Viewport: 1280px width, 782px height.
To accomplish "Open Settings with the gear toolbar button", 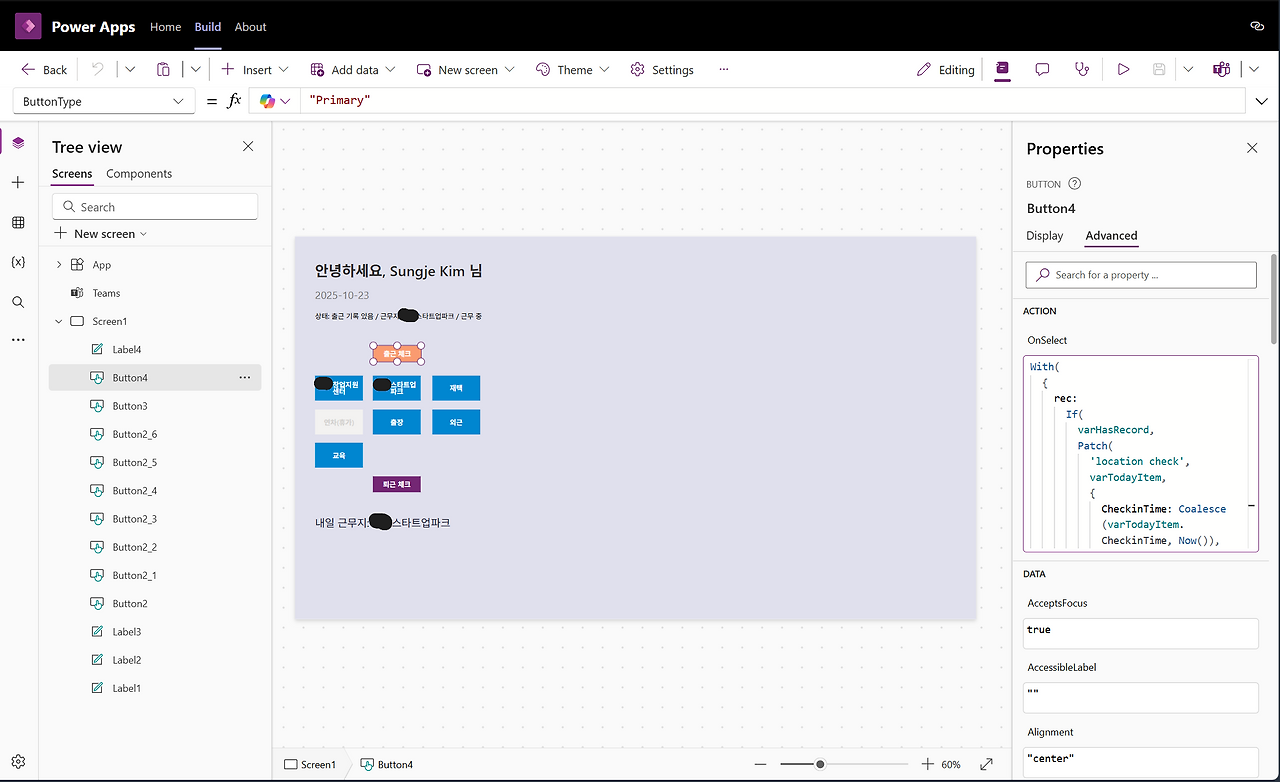I will click(x=662, y=69).
